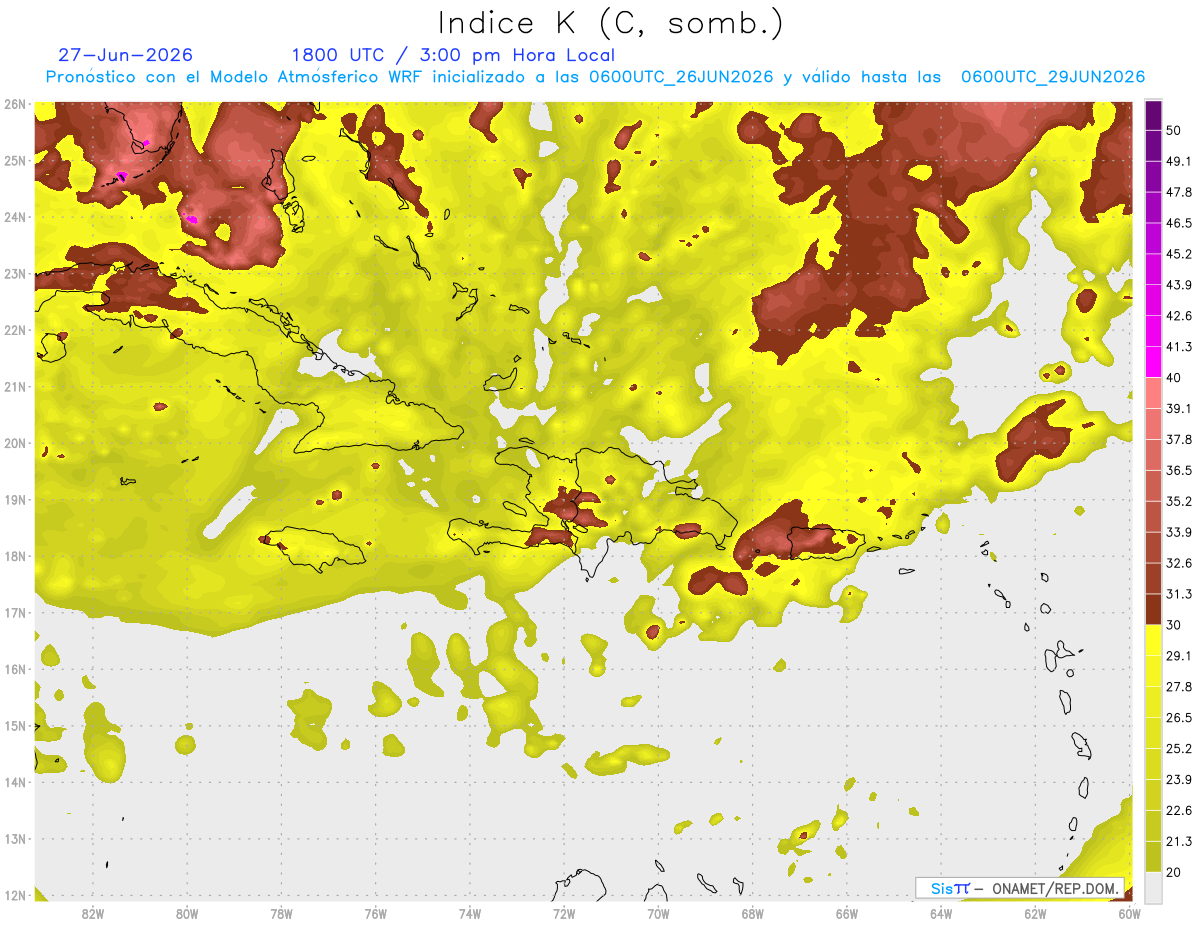Image resolution: width=1200 pixels, height=927 pixels.
Task: Select the olive 21.3 colorbar segment
Action: (x=1154, y=856)
